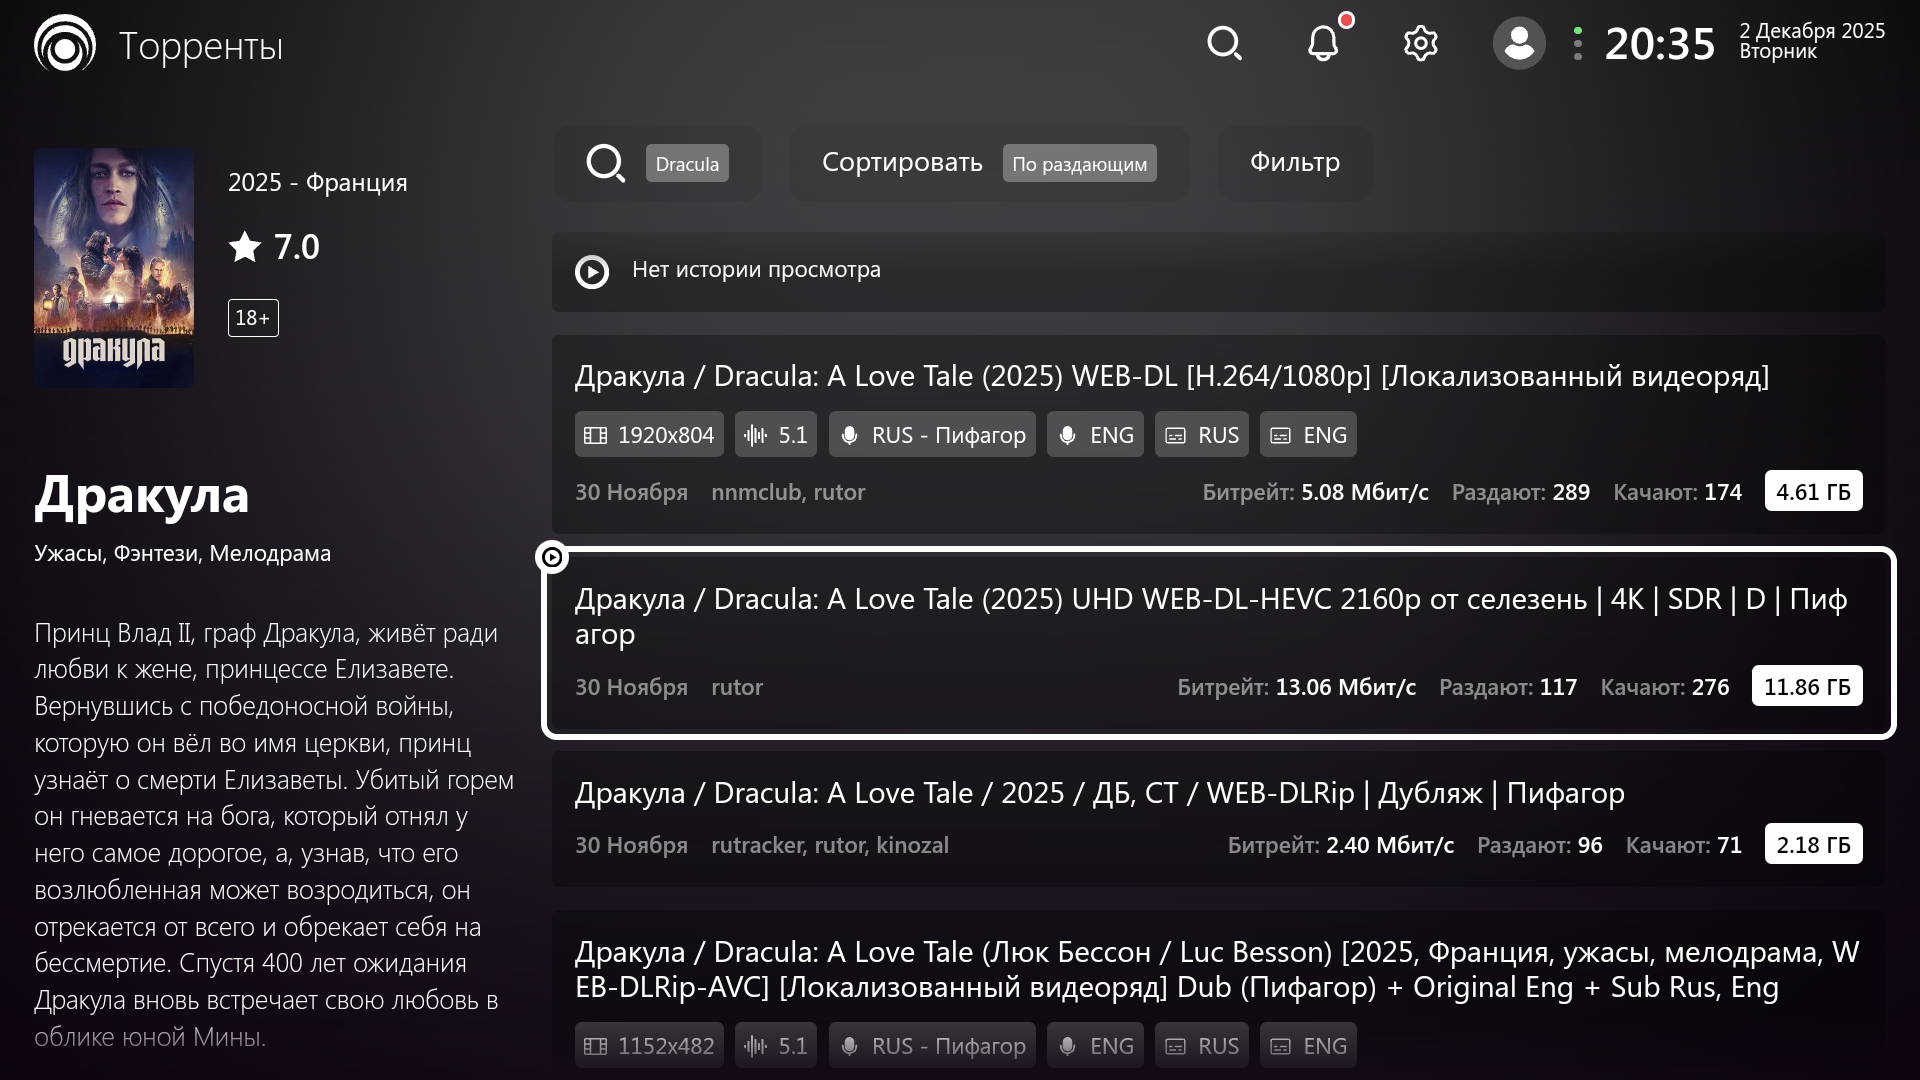Click play icon in watch history row
The width and height of the screenshot is (1920, 1080).
592,271
